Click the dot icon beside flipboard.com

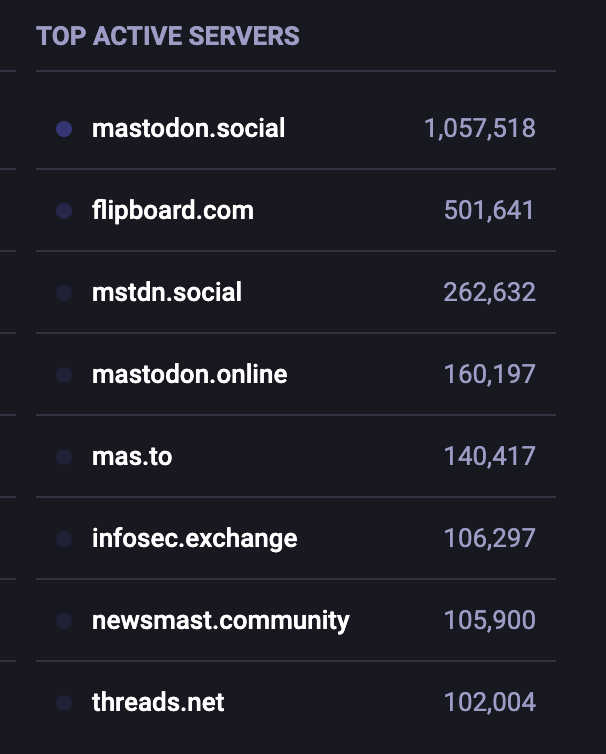click(64, 211)
